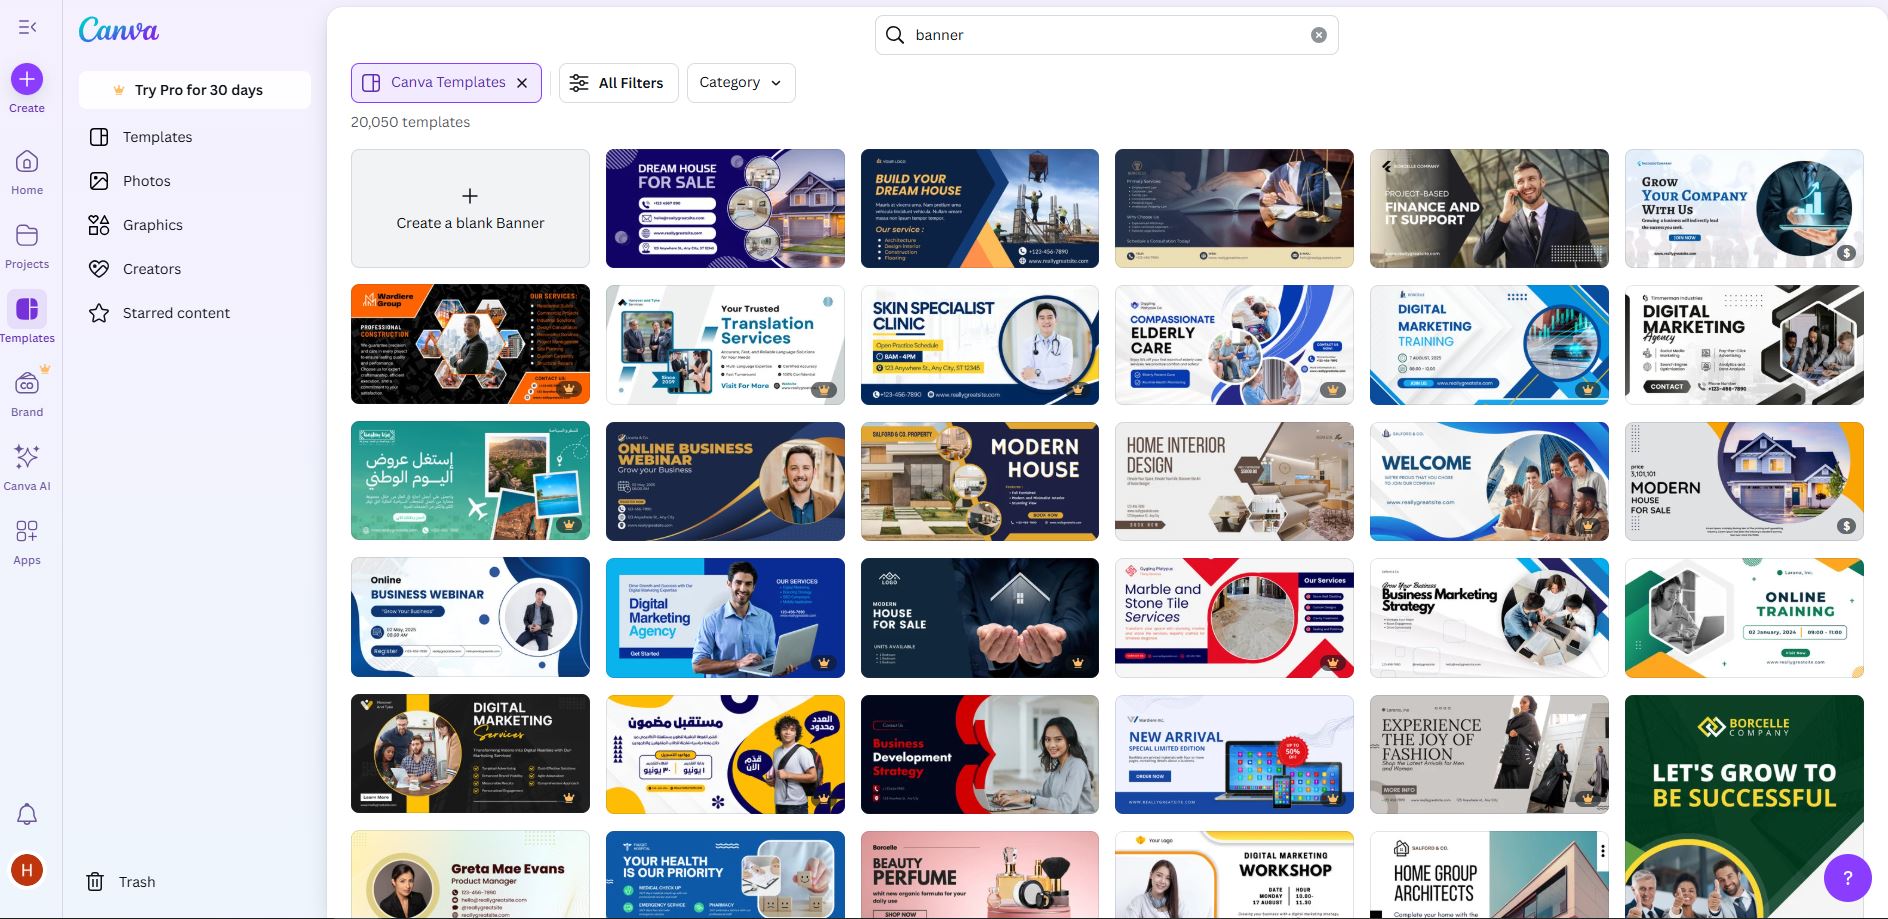The width and height of the screenshot is (1888, 919).
Task: Click the purple Create plus button
Action: pos(27,79)
